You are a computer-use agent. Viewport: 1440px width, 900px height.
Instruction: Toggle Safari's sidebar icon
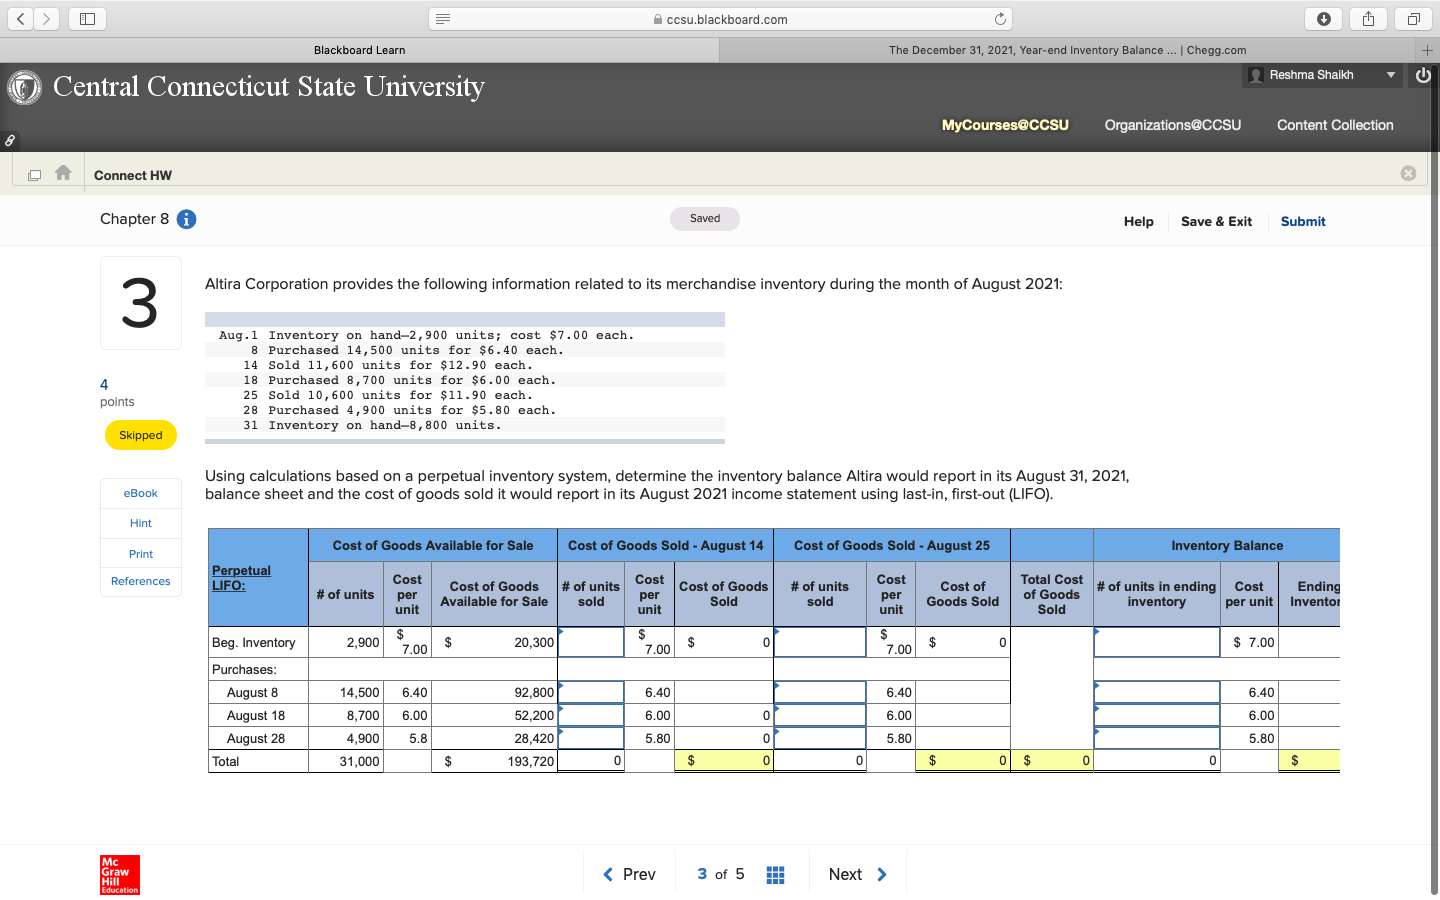coord(87,18)
